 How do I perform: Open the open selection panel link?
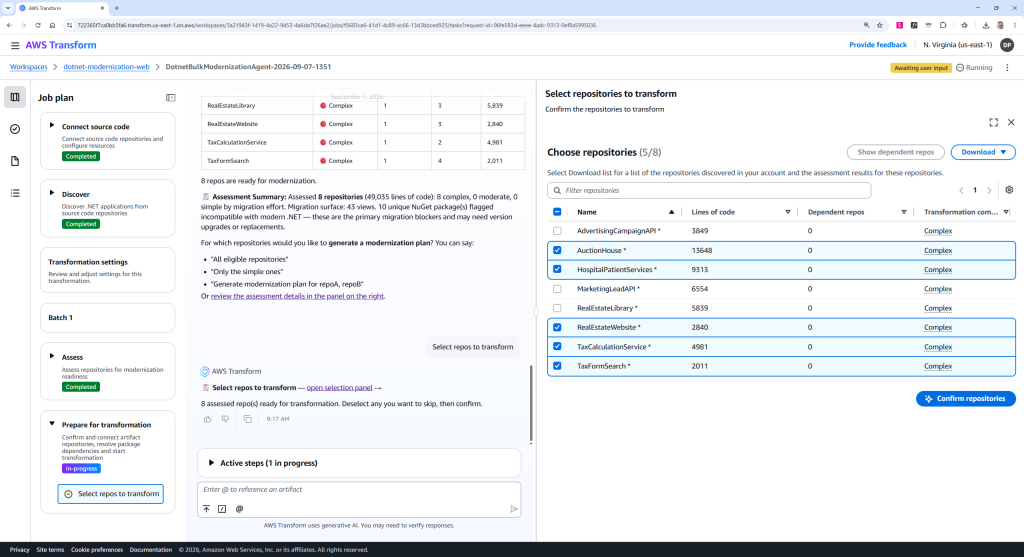tap(339, 388)
